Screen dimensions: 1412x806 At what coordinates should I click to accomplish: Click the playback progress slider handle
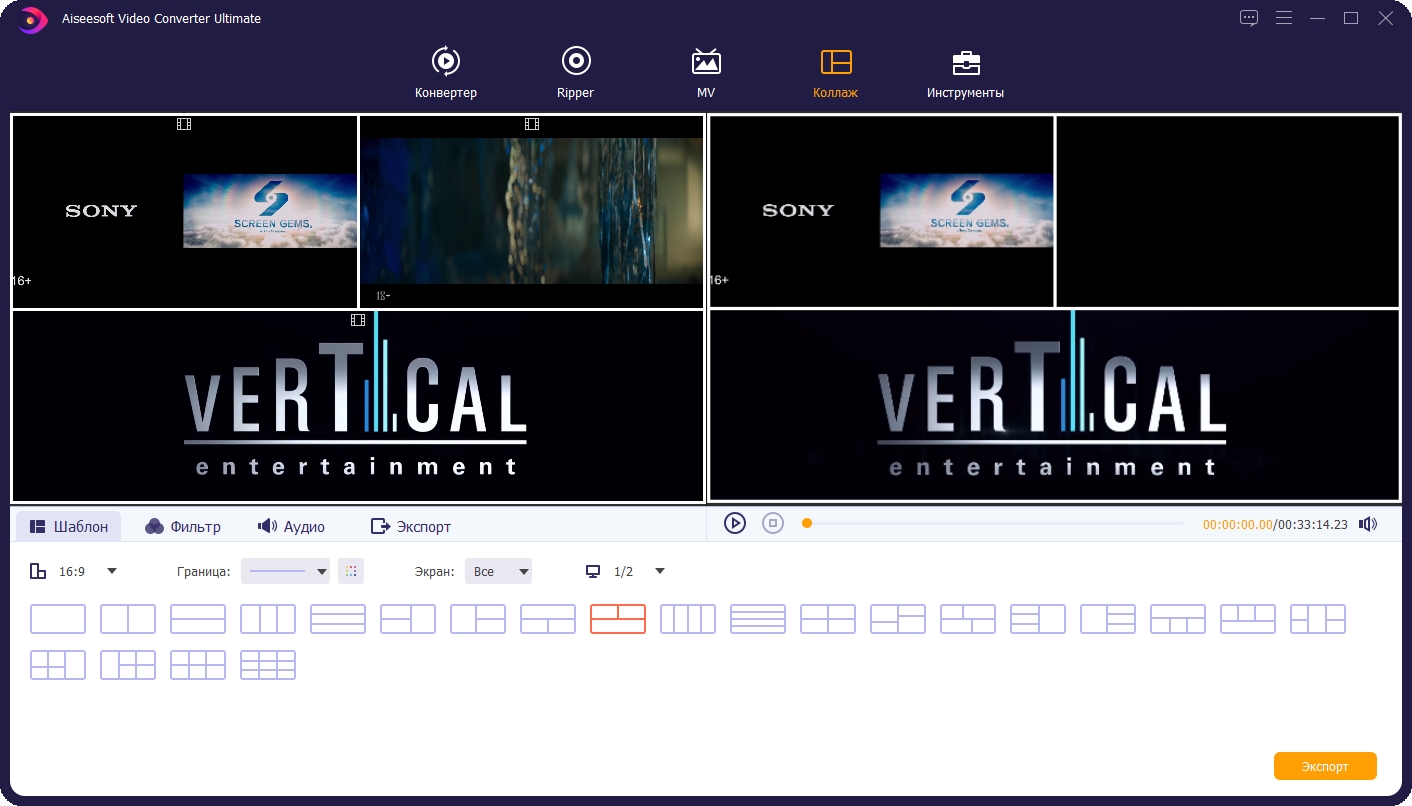coord(807,523)
